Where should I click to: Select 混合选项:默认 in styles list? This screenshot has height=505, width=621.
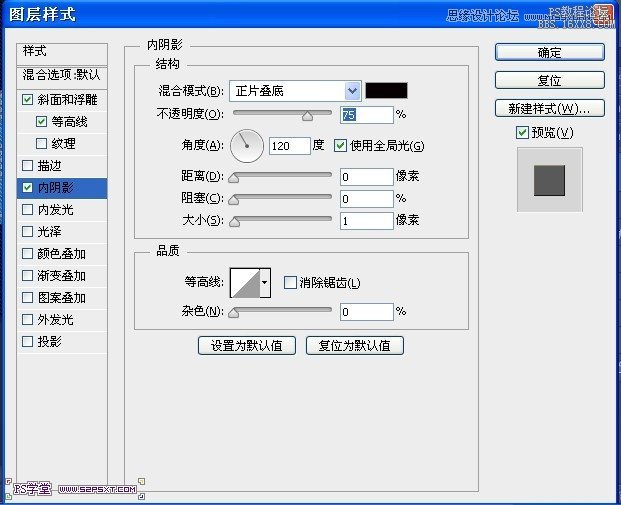[x=62, y=77]
